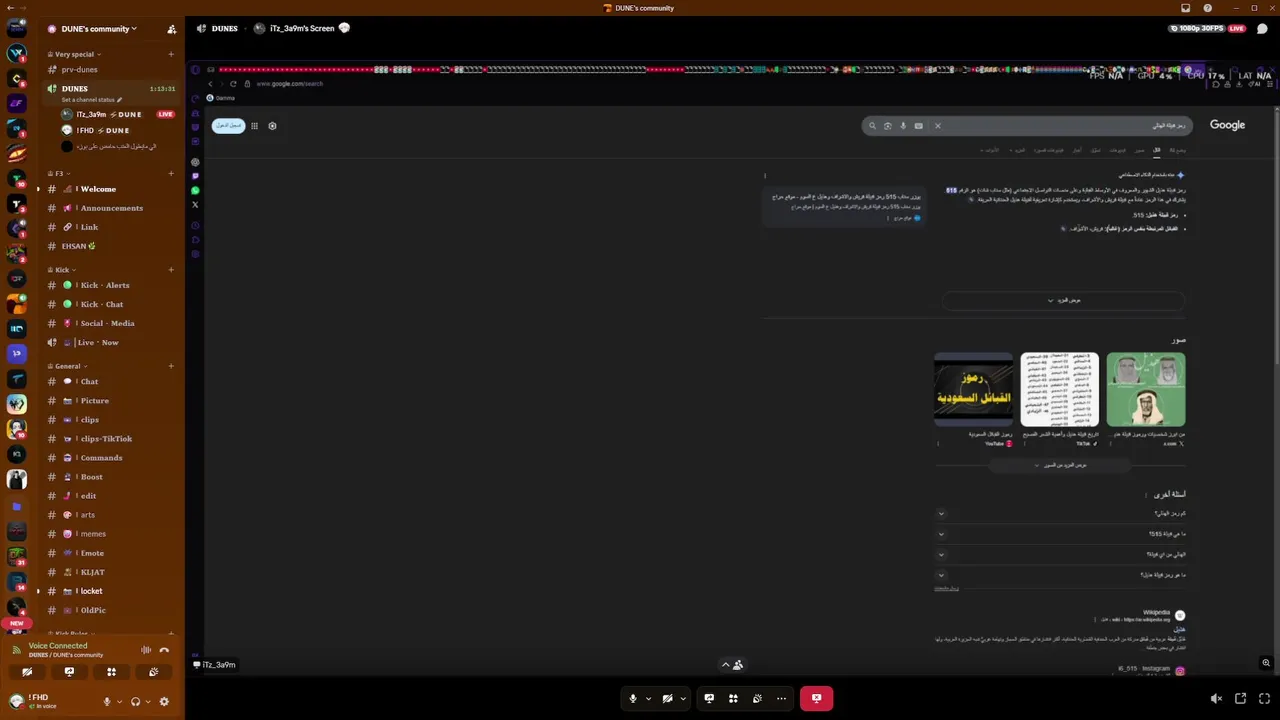
Task: Invite people using the add-member icon
Action: 172,29
